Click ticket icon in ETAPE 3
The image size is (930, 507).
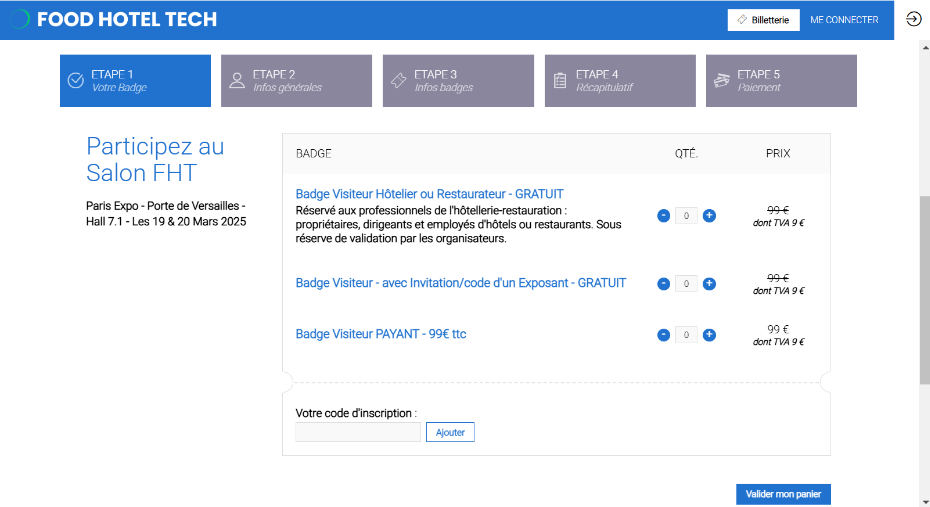(399, 80)
